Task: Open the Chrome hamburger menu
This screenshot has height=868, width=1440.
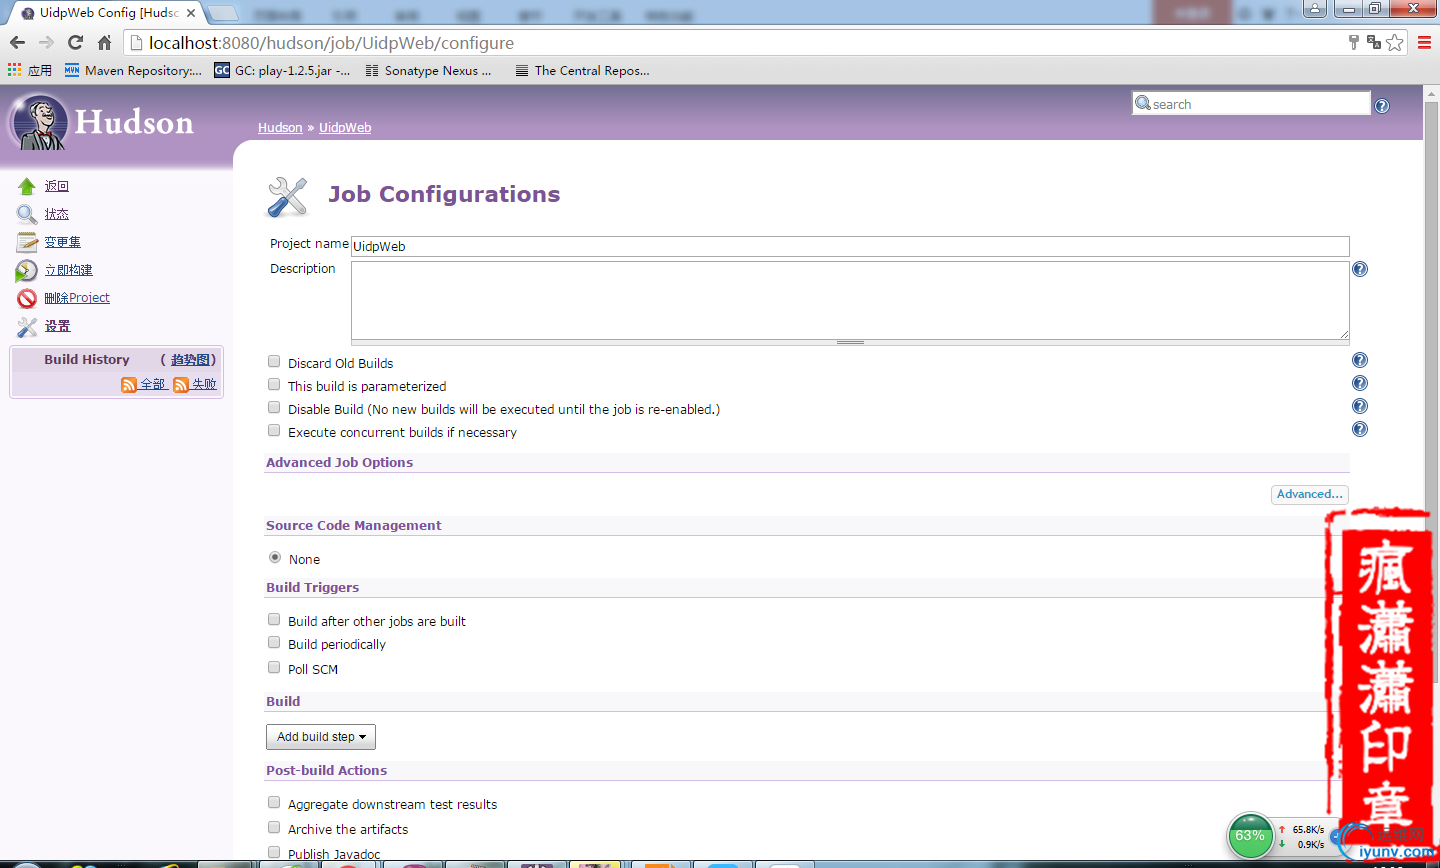Action: pos(1424,42)
